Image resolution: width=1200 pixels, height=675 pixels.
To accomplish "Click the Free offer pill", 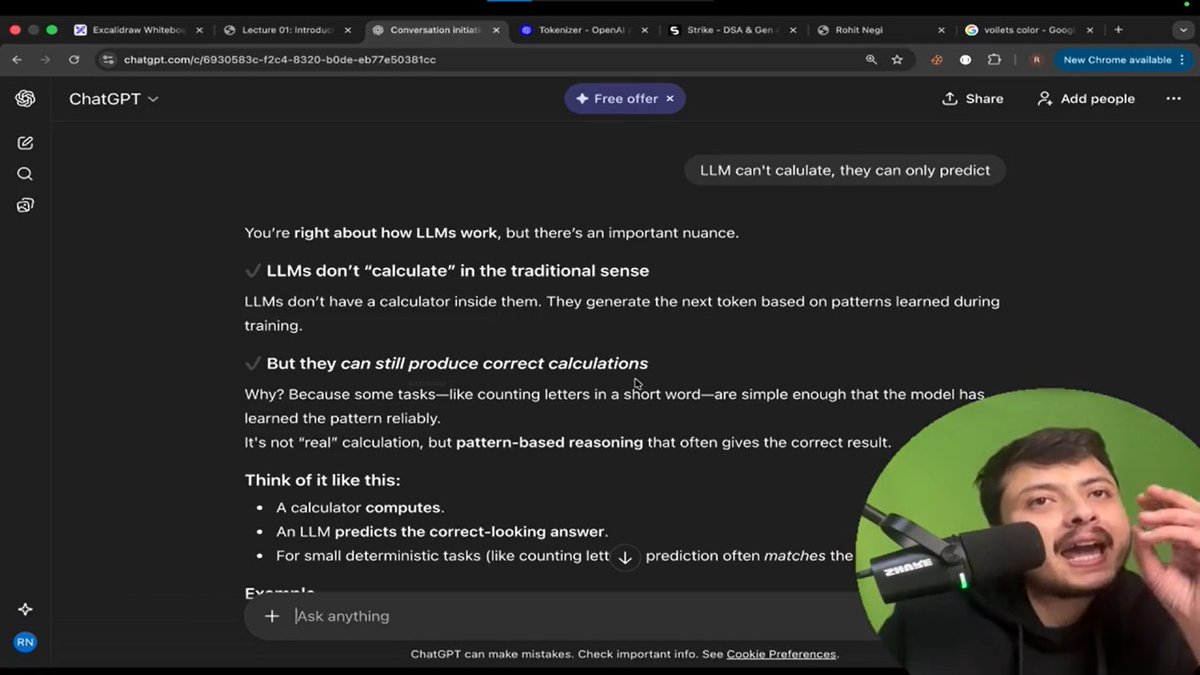I will pyautogui.click(x=624, y=99).
